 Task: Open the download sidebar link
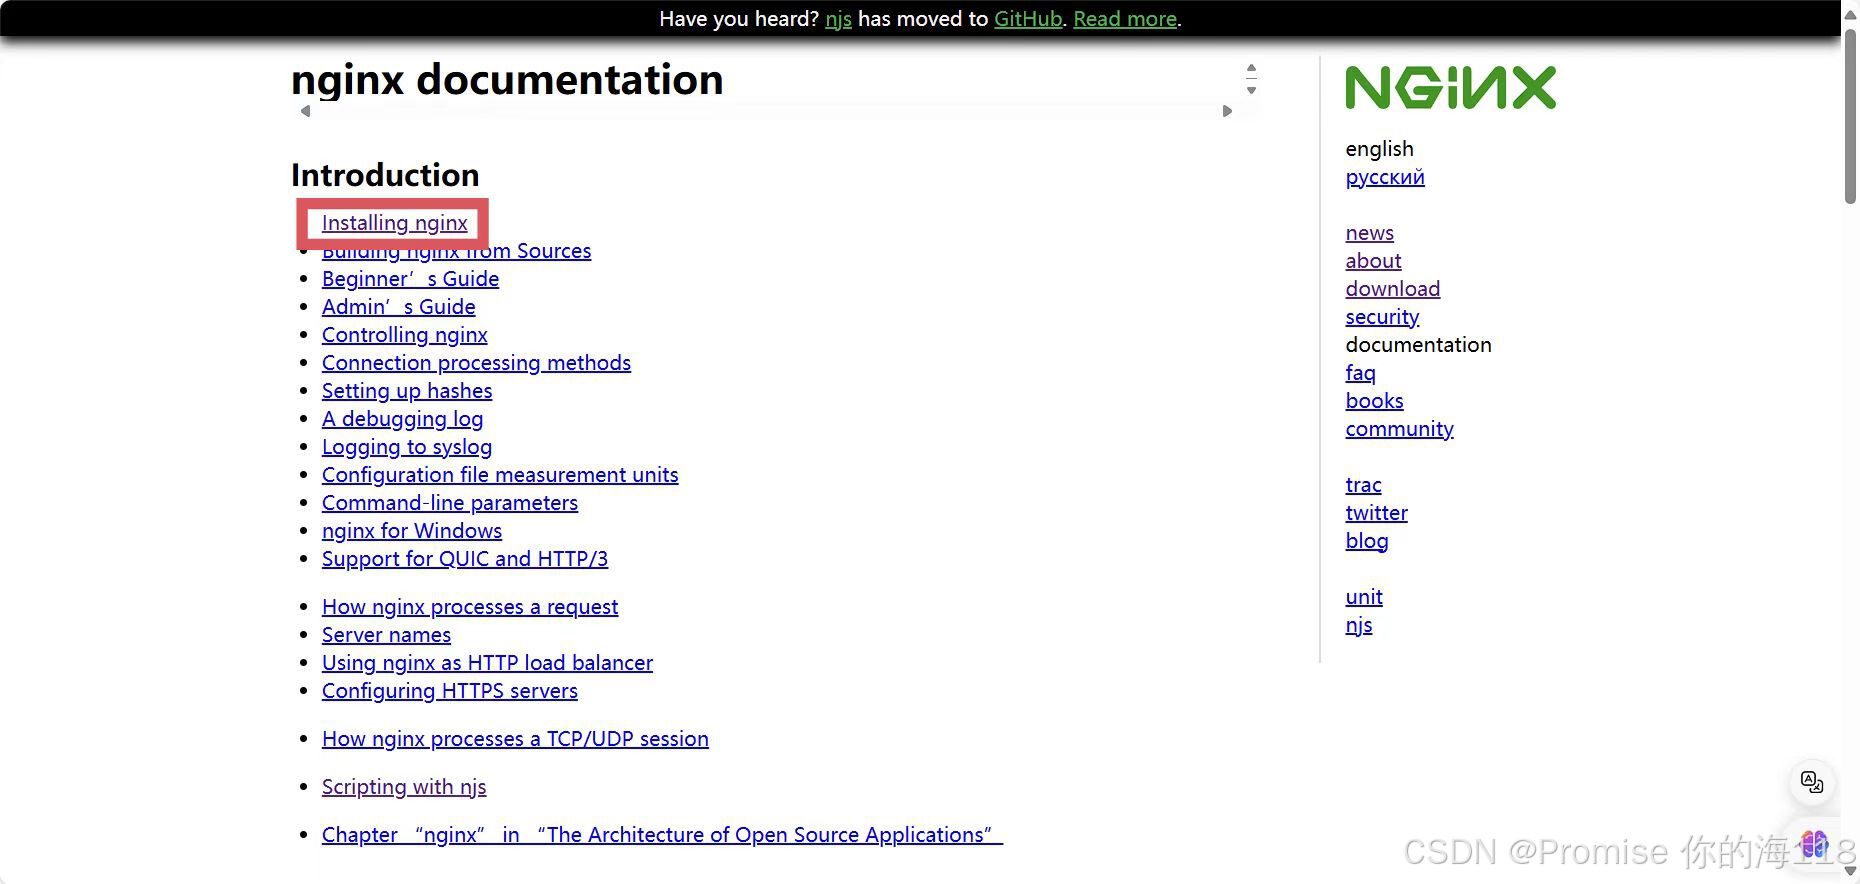click(x=1393, y=289)
